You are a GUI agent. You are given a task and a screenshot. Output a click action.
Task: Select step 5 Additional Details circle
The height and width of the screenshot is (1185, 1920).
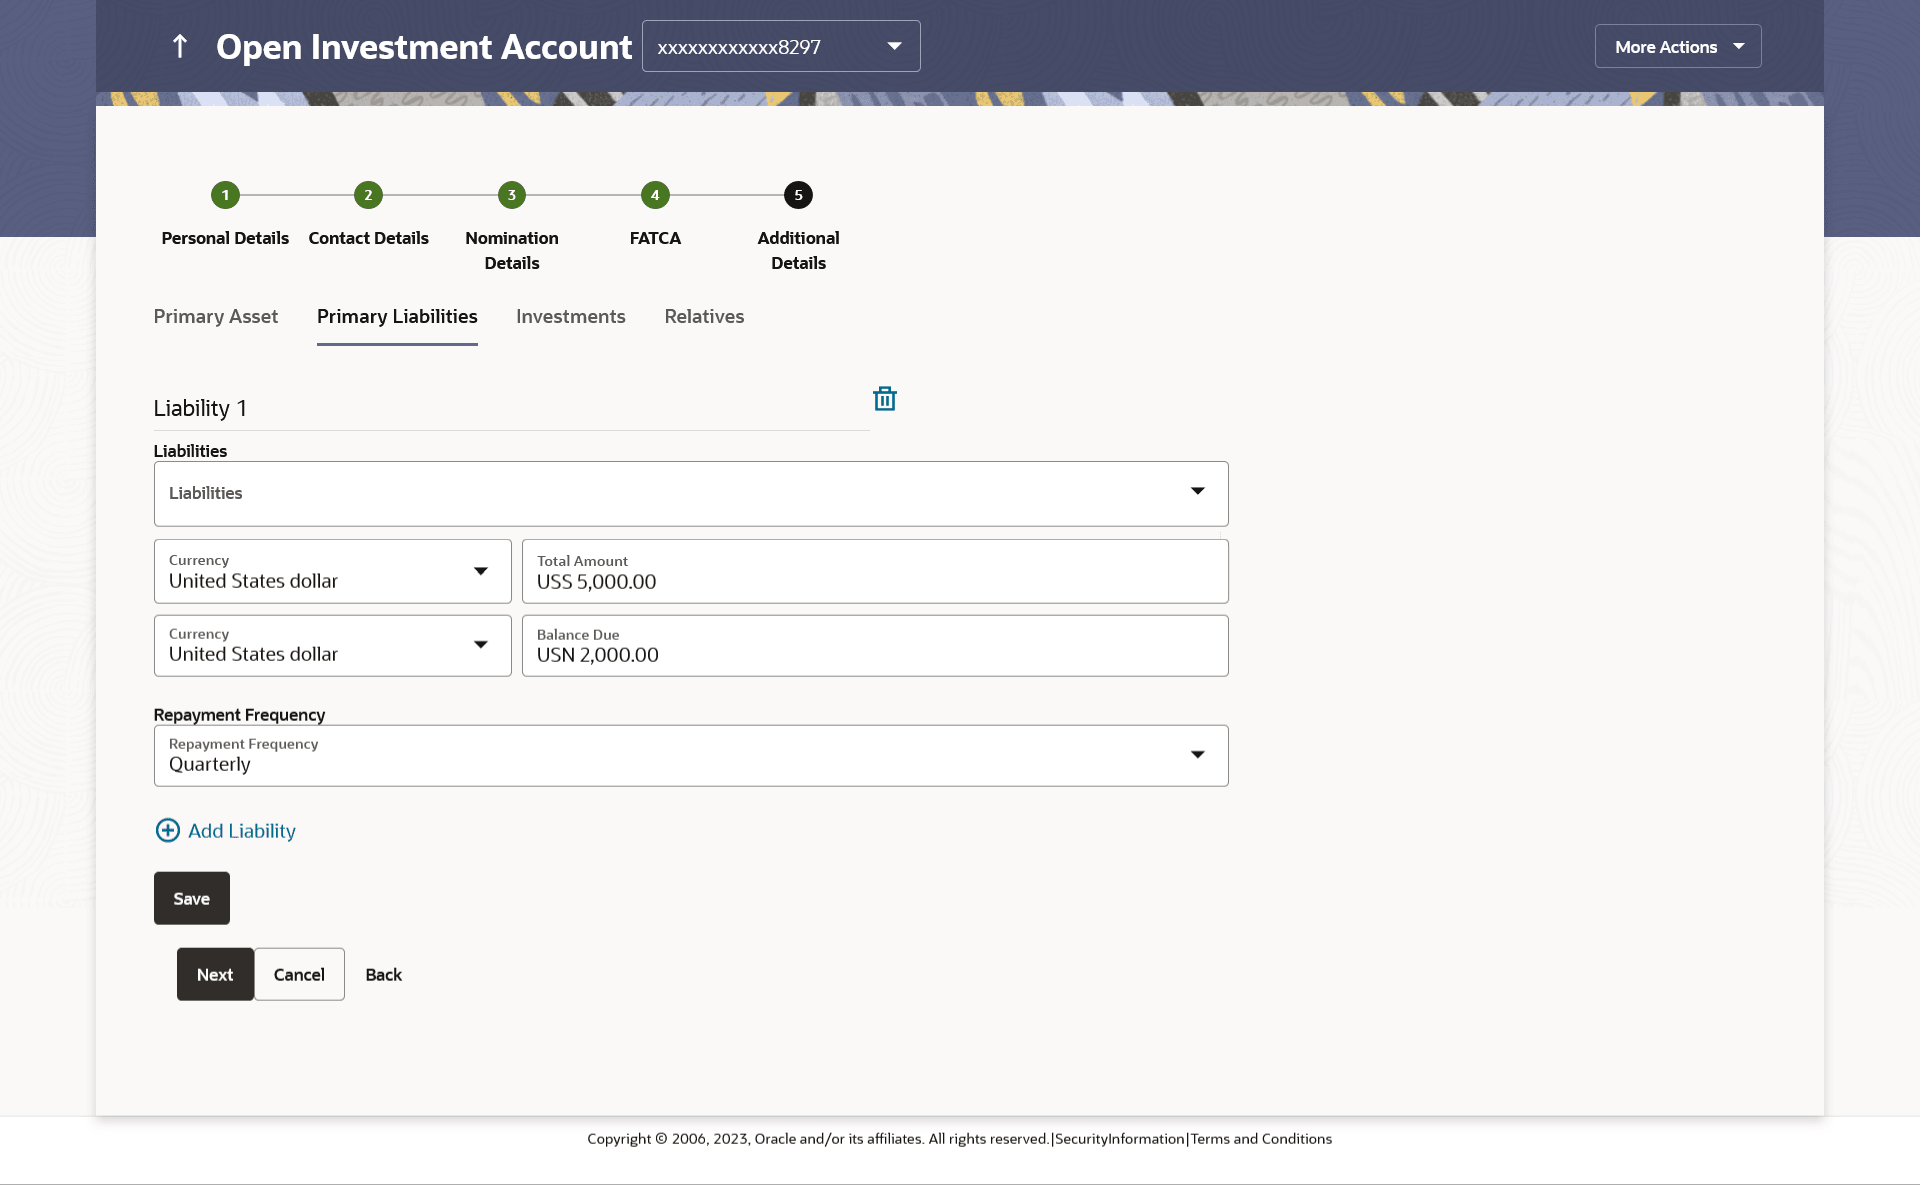pos(798,195)
